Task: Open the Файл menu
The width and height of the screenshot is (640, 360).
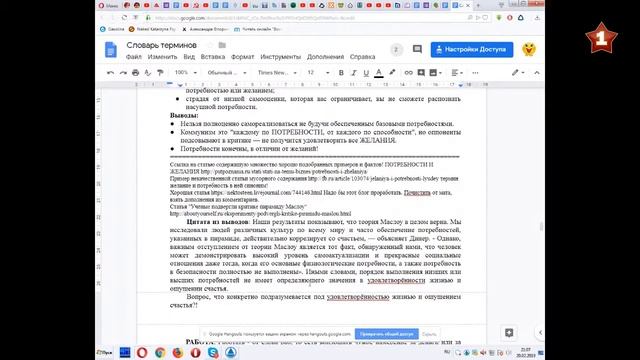Action: [x=133, y=57]
